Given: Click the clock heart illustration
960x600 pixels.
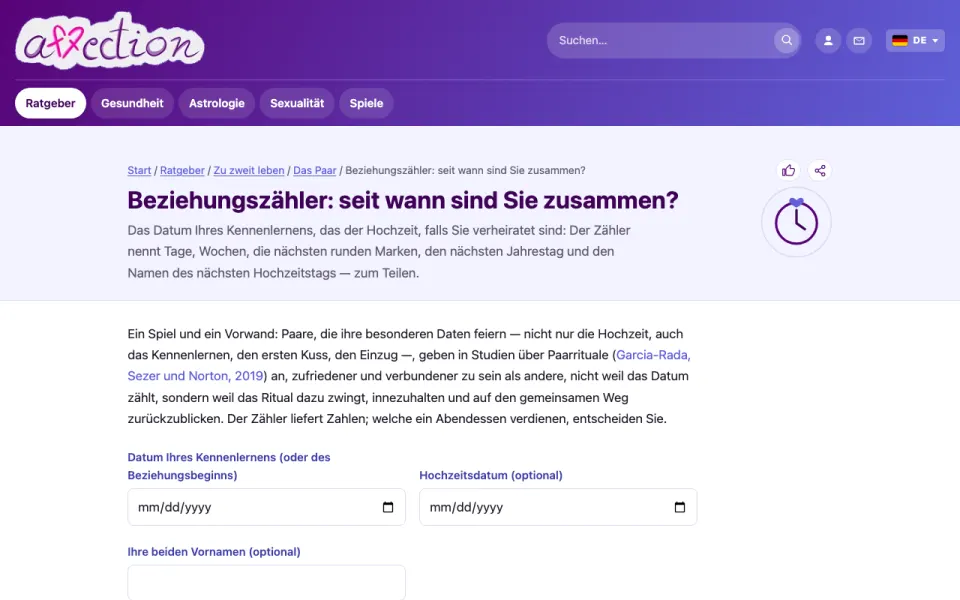Looking at the screenshot, I should [796, 222].
